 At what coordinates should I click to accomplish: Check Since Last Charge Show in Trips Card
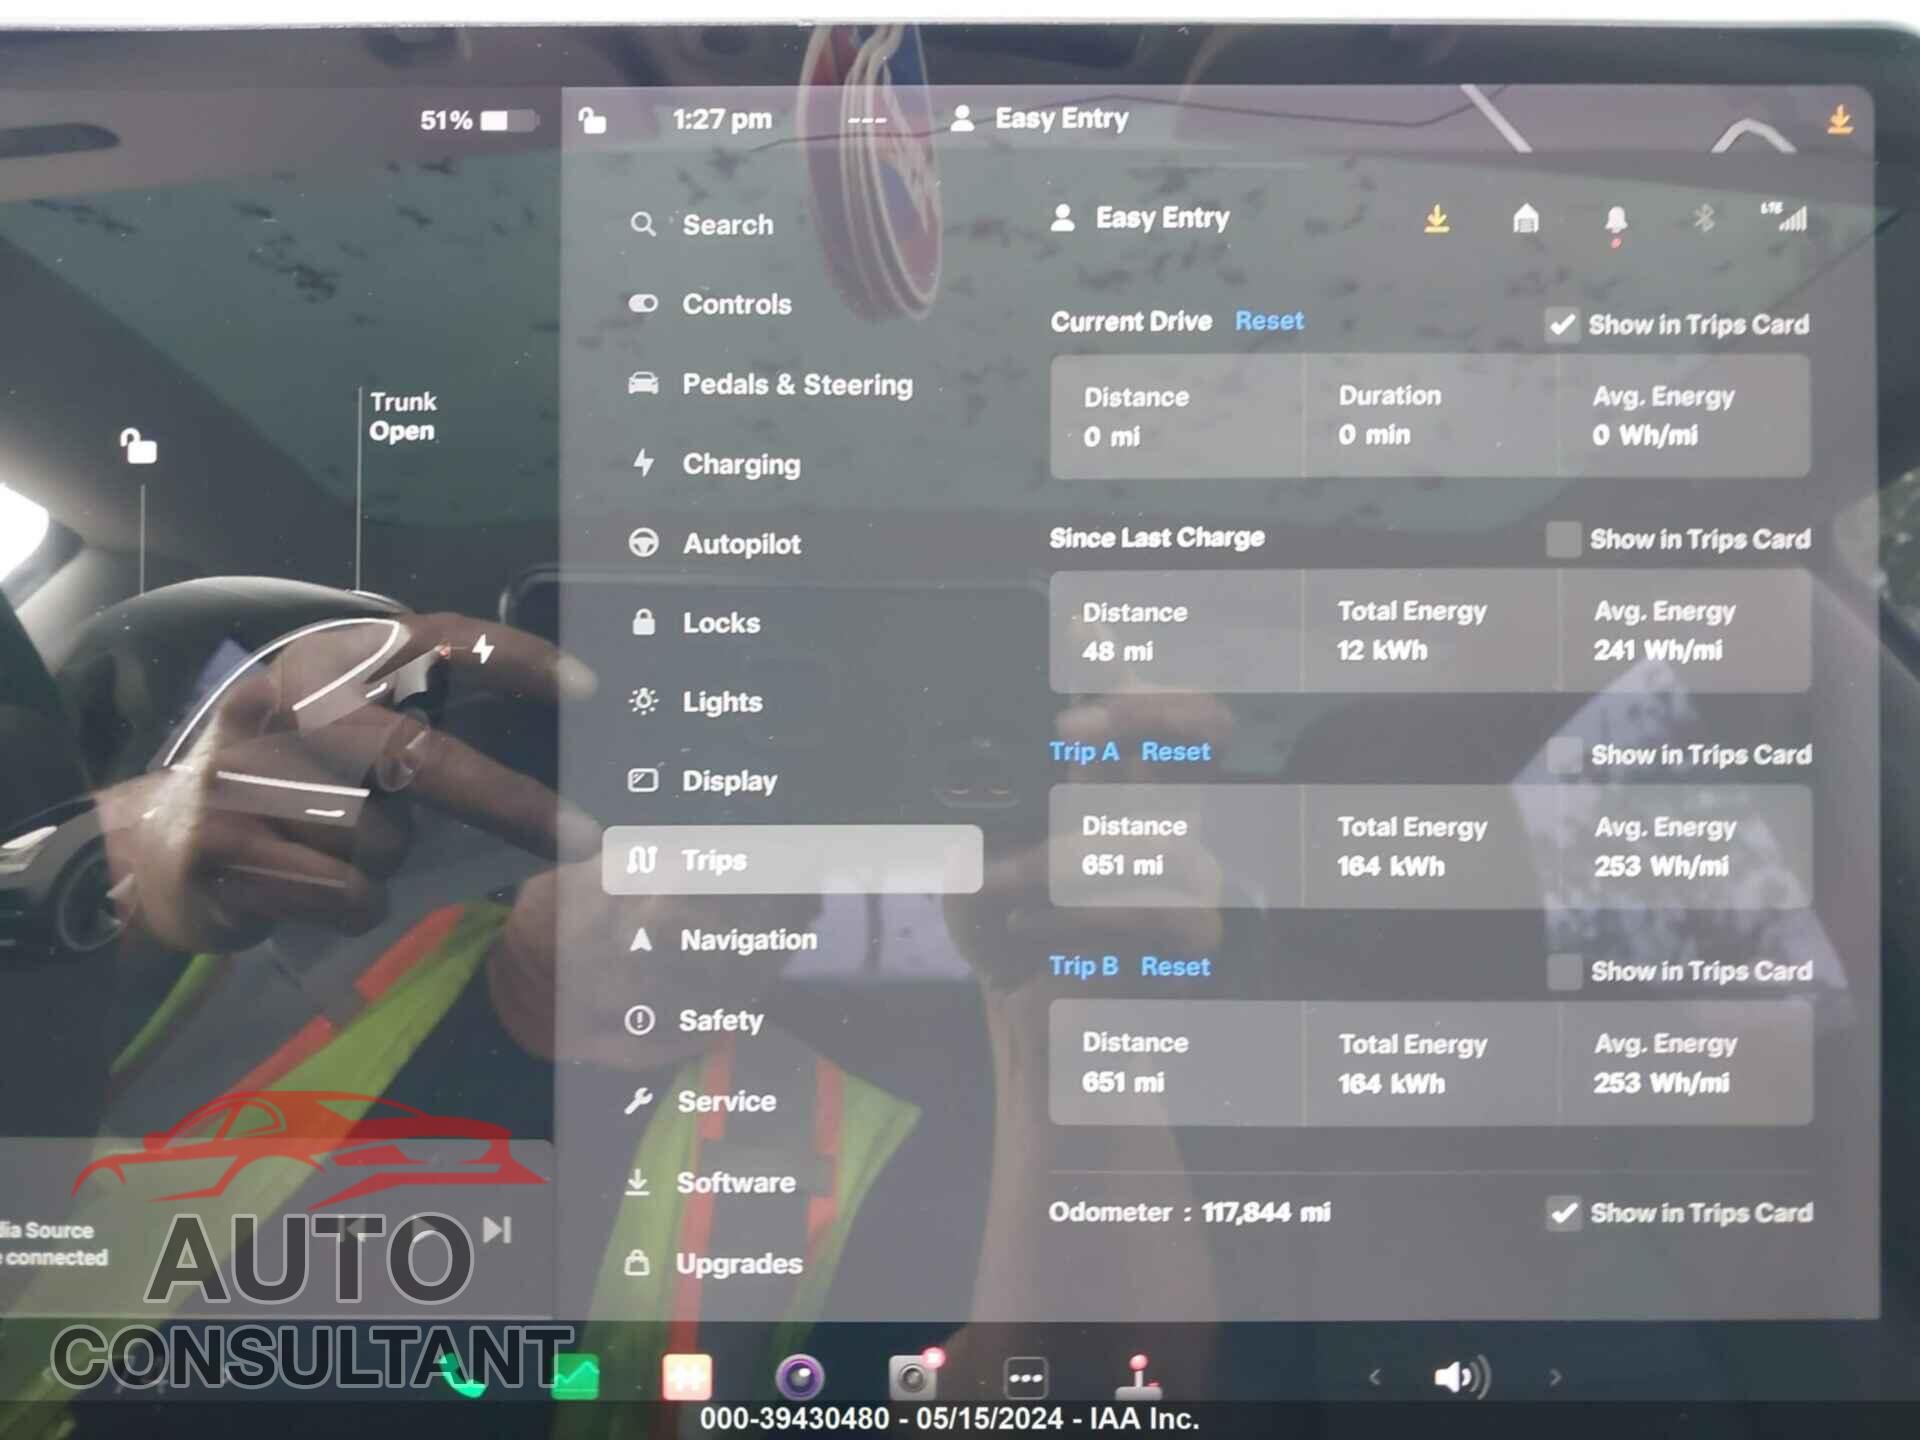tap(1563, 539)
